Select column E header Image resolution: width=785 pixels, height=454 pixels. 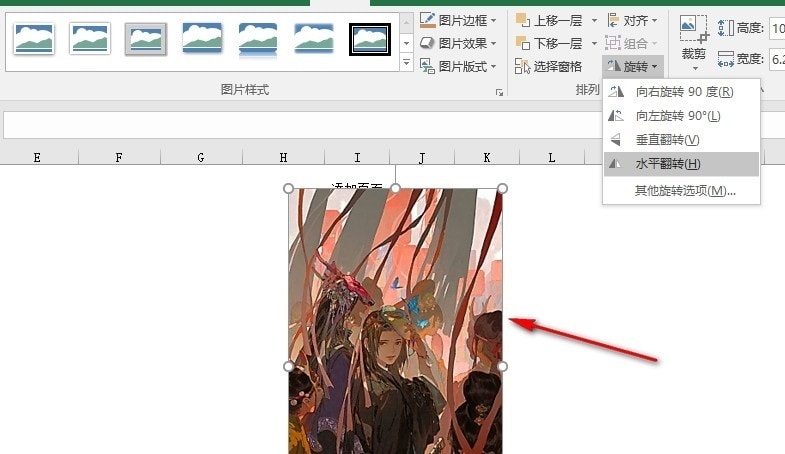click(x=37, y=158)
